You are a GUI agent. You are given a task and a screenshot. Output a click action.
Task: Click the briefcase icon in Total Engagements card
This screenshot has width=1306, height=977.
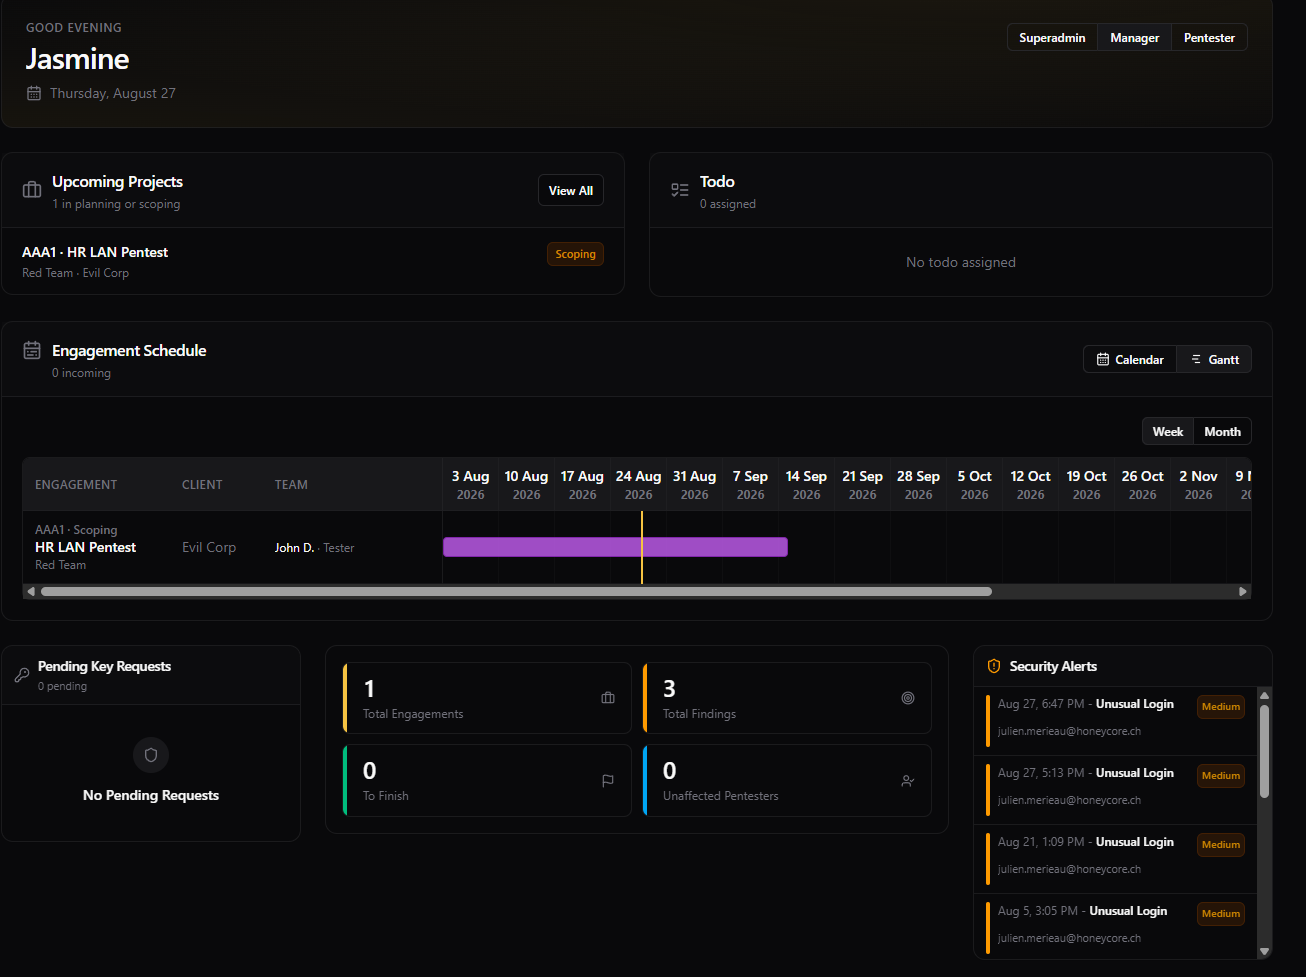click(x=608, y=698)
